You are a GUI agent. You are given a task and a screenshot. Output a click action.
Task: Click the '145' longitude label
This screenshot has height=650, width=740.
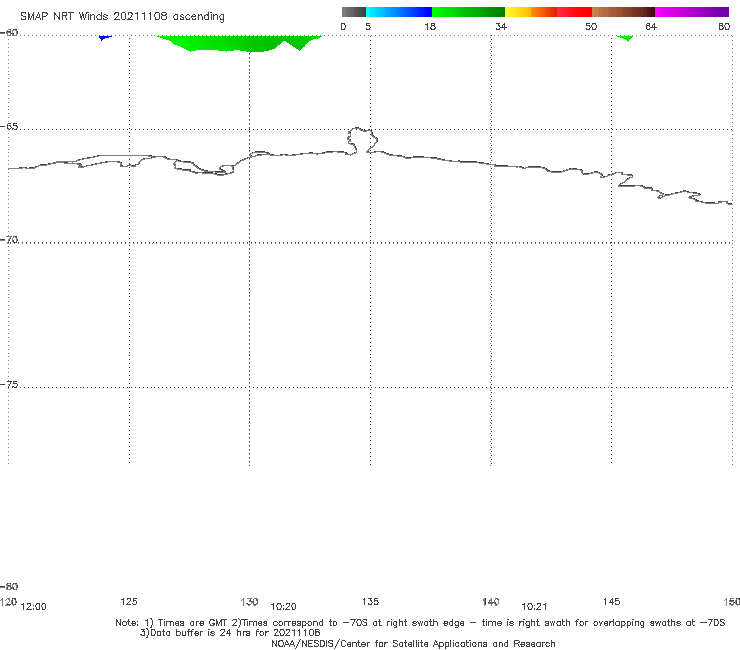pos(612,601)
